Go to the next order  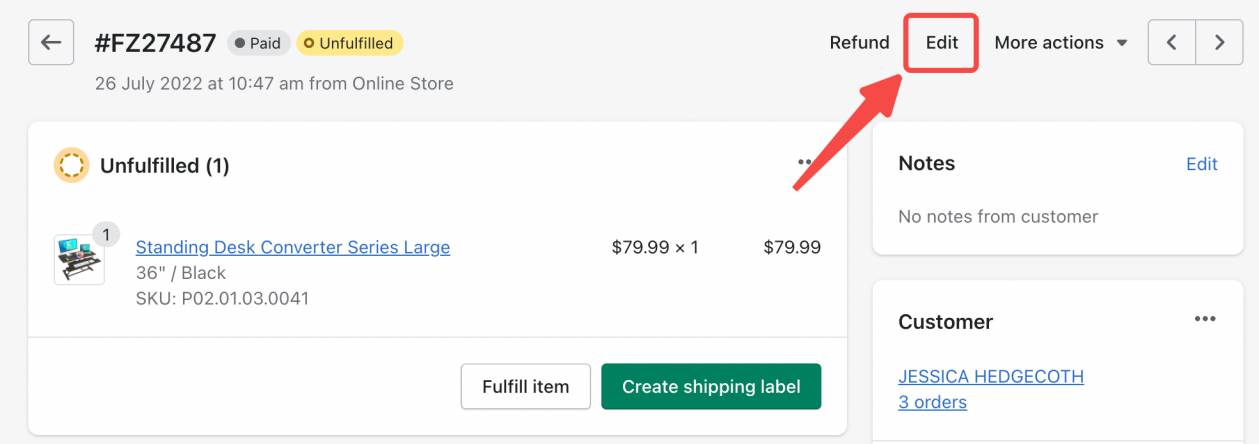point(1218,43)
